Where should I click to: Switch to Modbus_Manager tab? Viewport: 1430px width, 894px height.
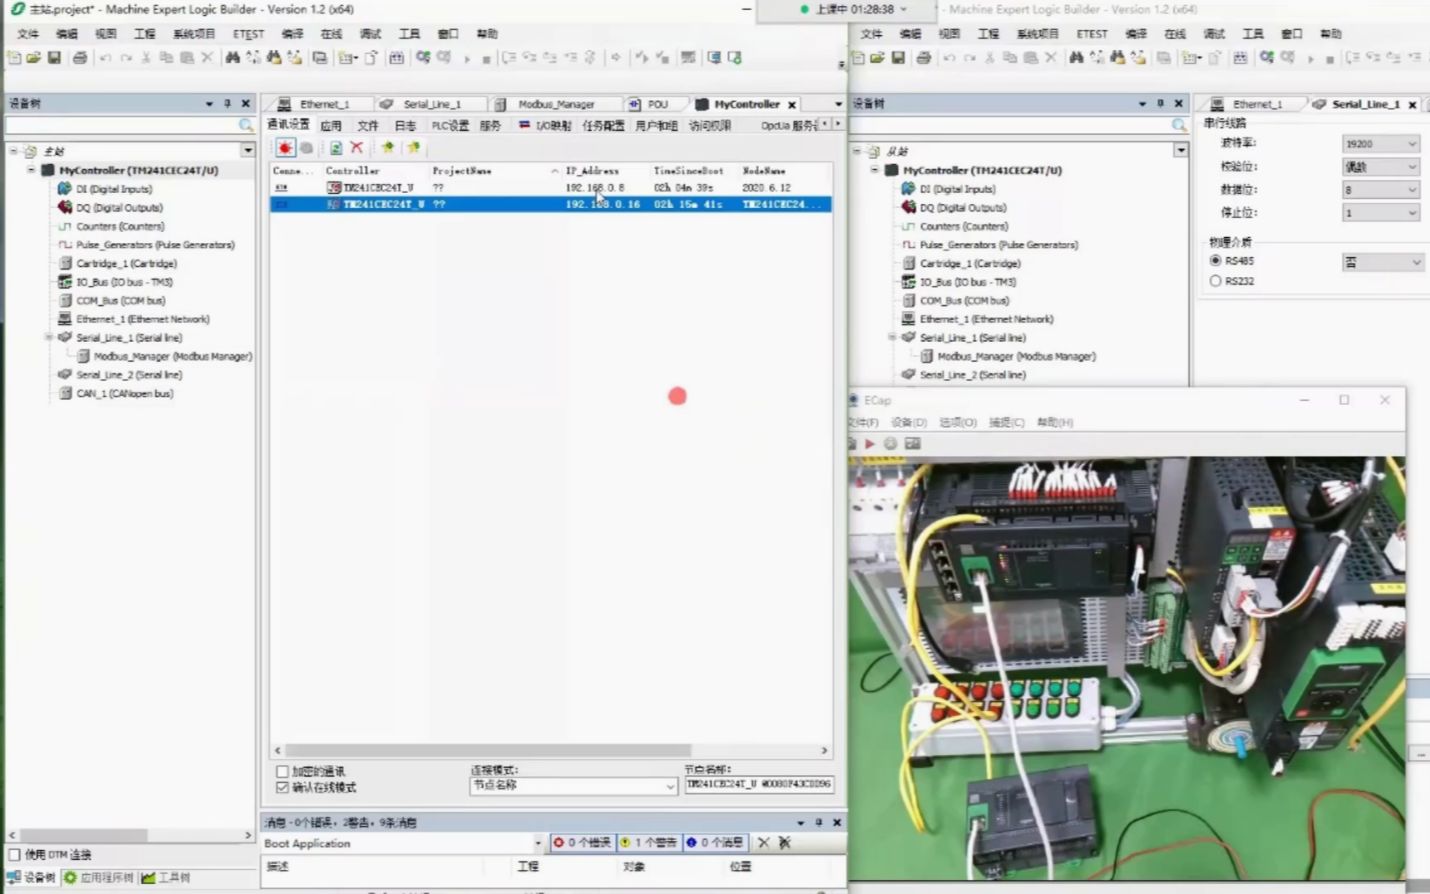coord(555,104)
